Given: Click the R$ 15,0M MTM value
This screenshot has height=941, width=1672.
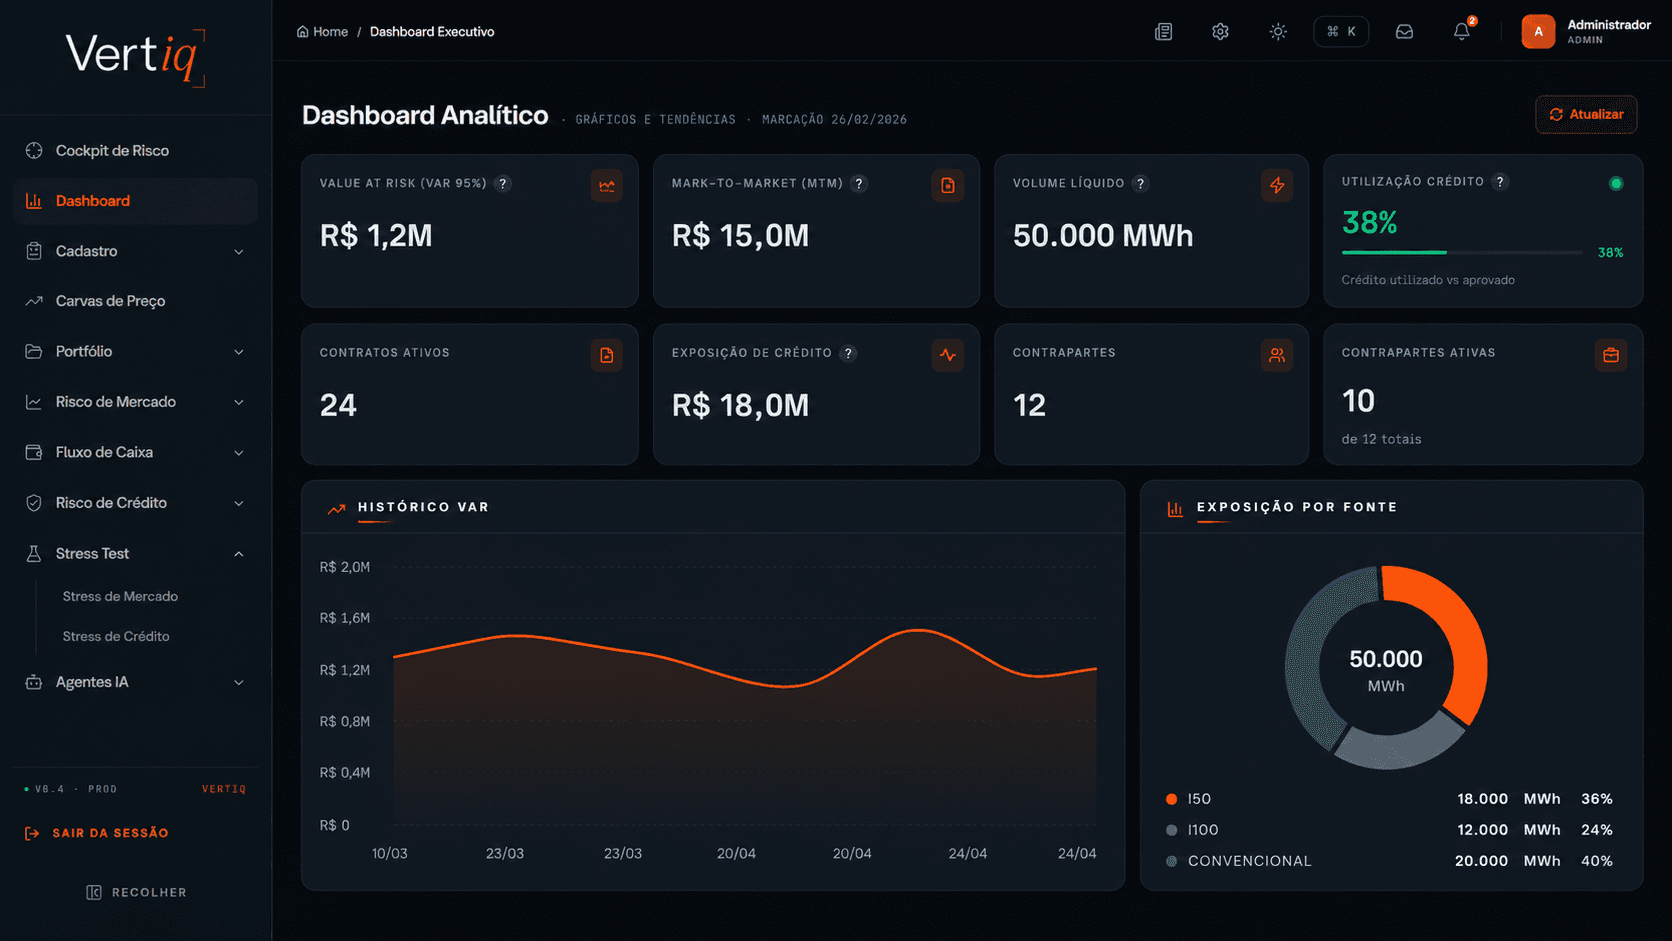Looking at the screenshot, I should point(740,236).
